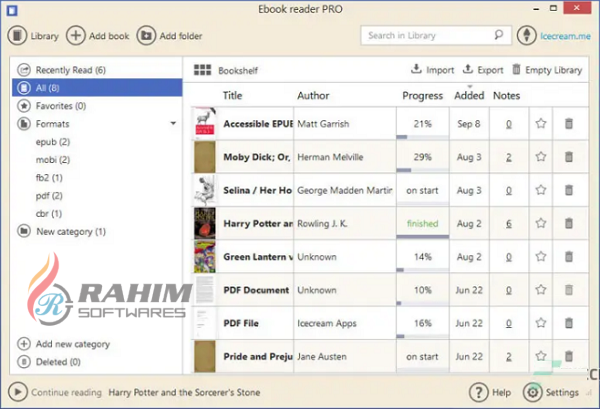Select Recently Read (6) category
This screenshot has width=600, height=409.
click(x=97, y=70)
